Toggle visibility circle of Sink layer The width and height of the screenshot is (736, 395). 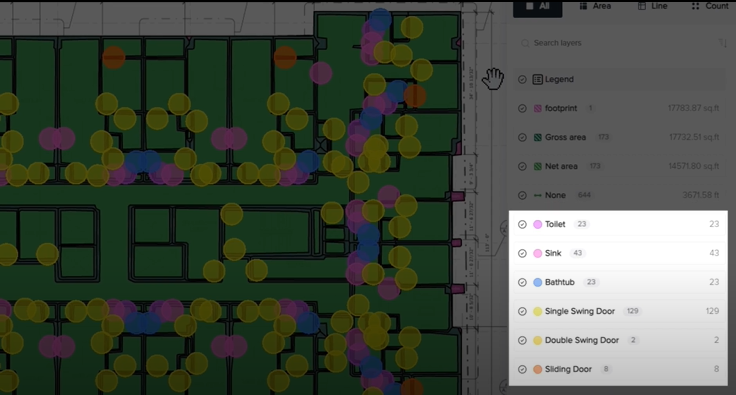tap(522, 253)
